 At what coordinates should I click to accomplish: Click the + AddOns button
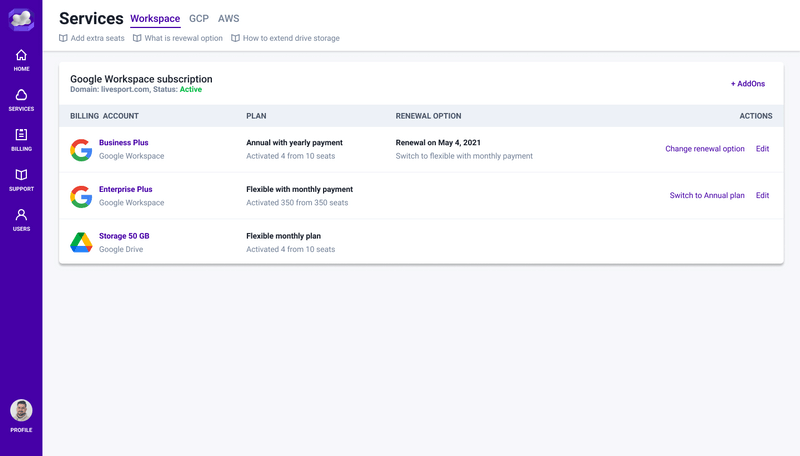pyautogui.click(x=748, y=84)
